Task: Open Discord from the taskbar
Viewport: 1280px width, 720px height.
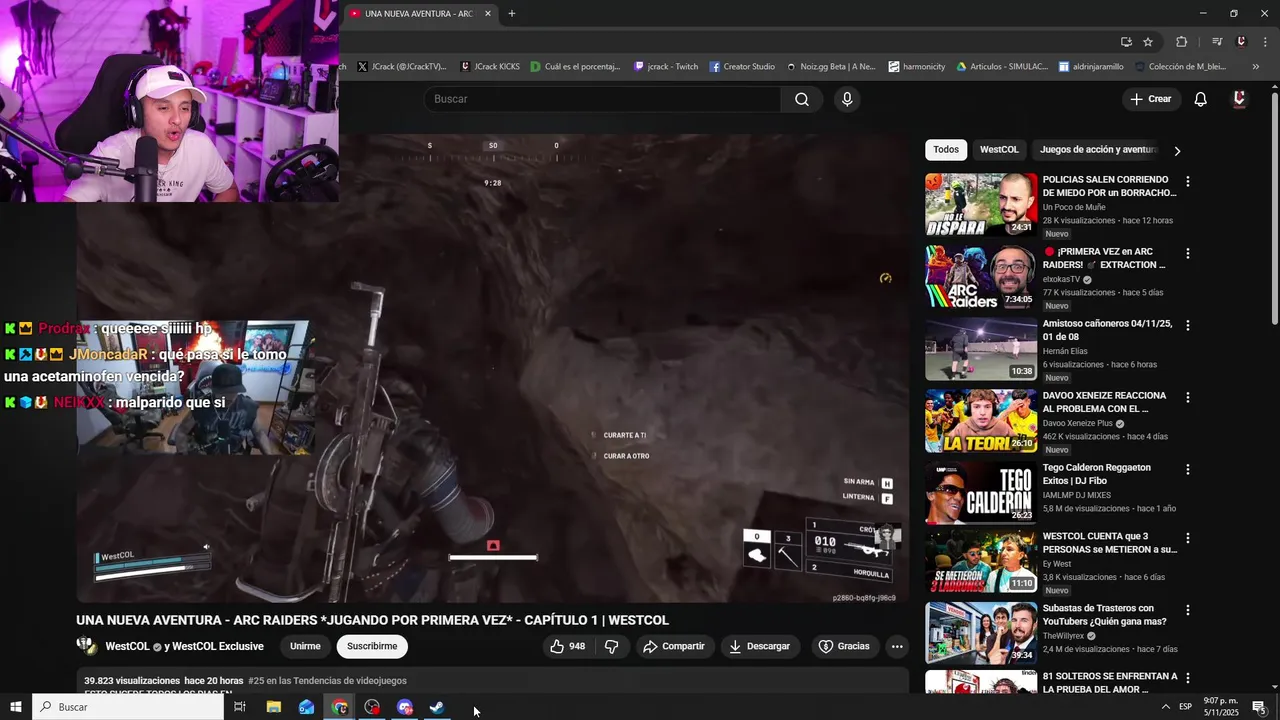Action: point(404,707)
